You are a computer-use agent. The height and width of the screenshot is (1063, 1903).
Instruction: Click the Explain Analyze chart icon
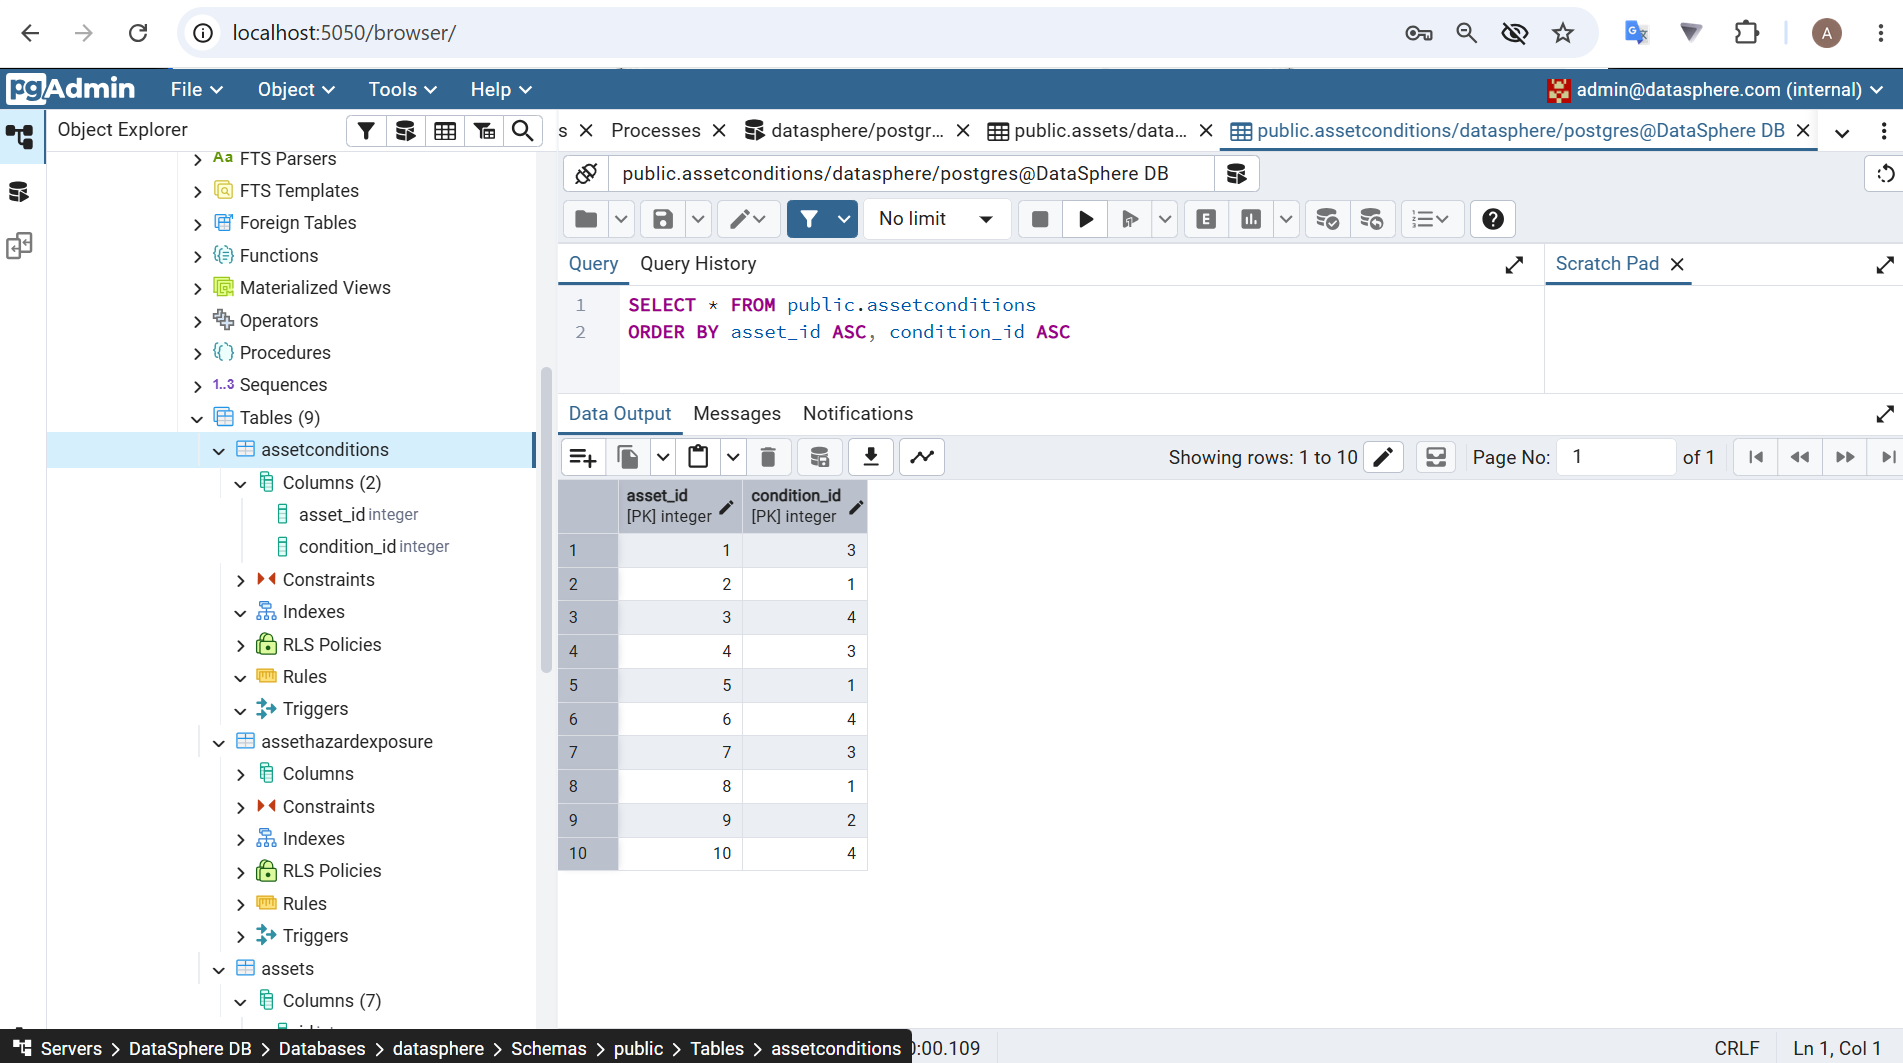[1251, 219]
